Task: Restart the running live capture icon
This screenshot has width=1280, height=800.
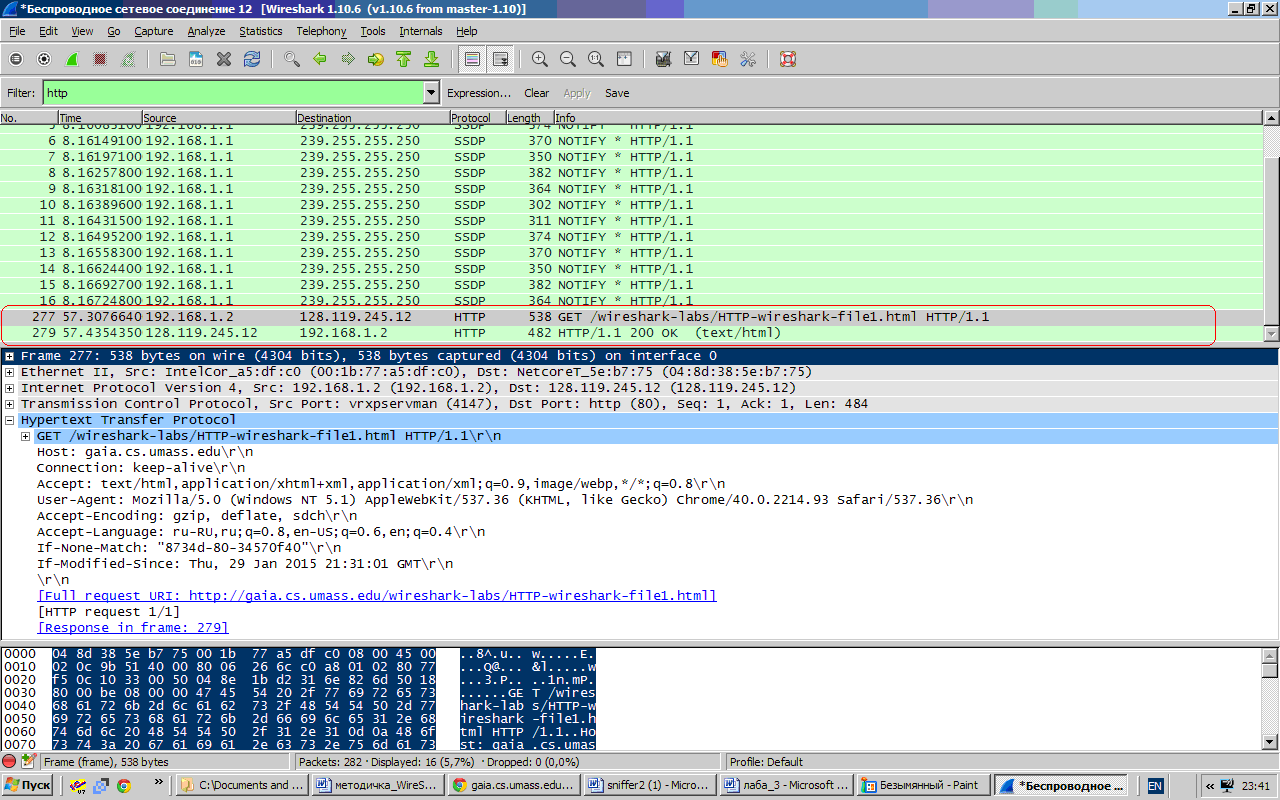Action: click(128, 59)
